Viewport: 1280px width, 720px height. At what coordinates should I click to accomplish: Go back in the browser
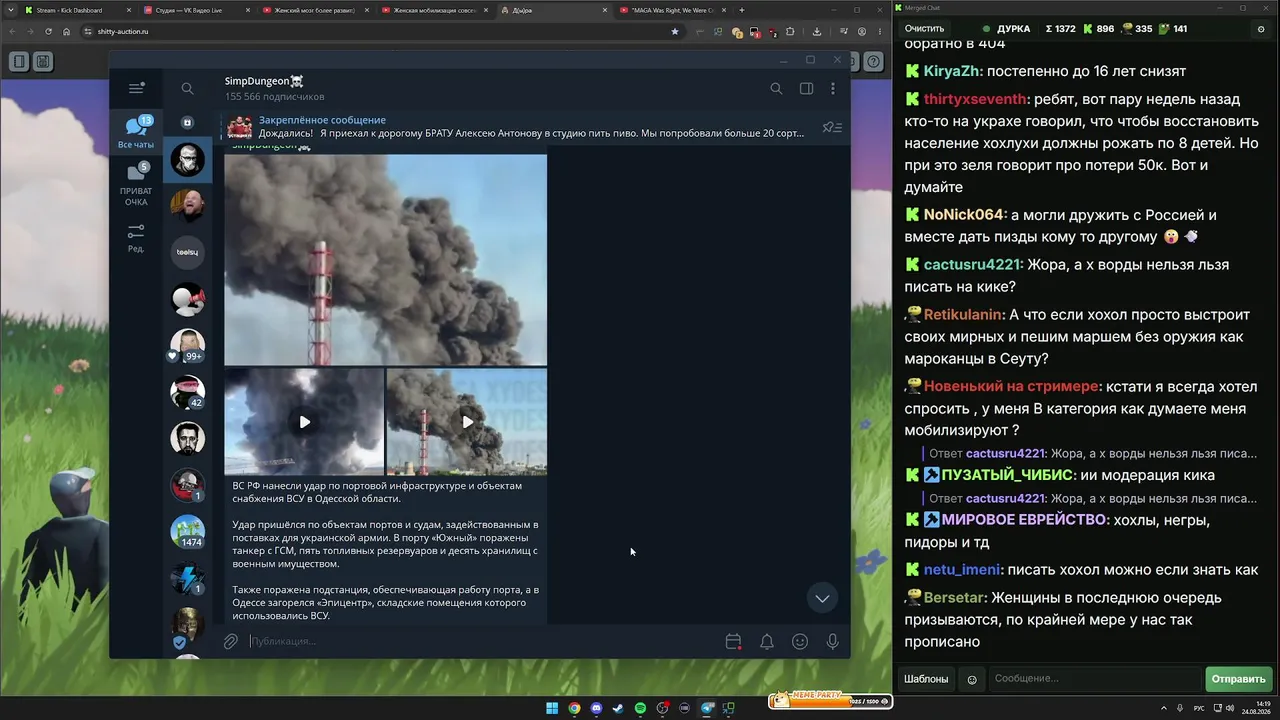click(x=11, y=31)
